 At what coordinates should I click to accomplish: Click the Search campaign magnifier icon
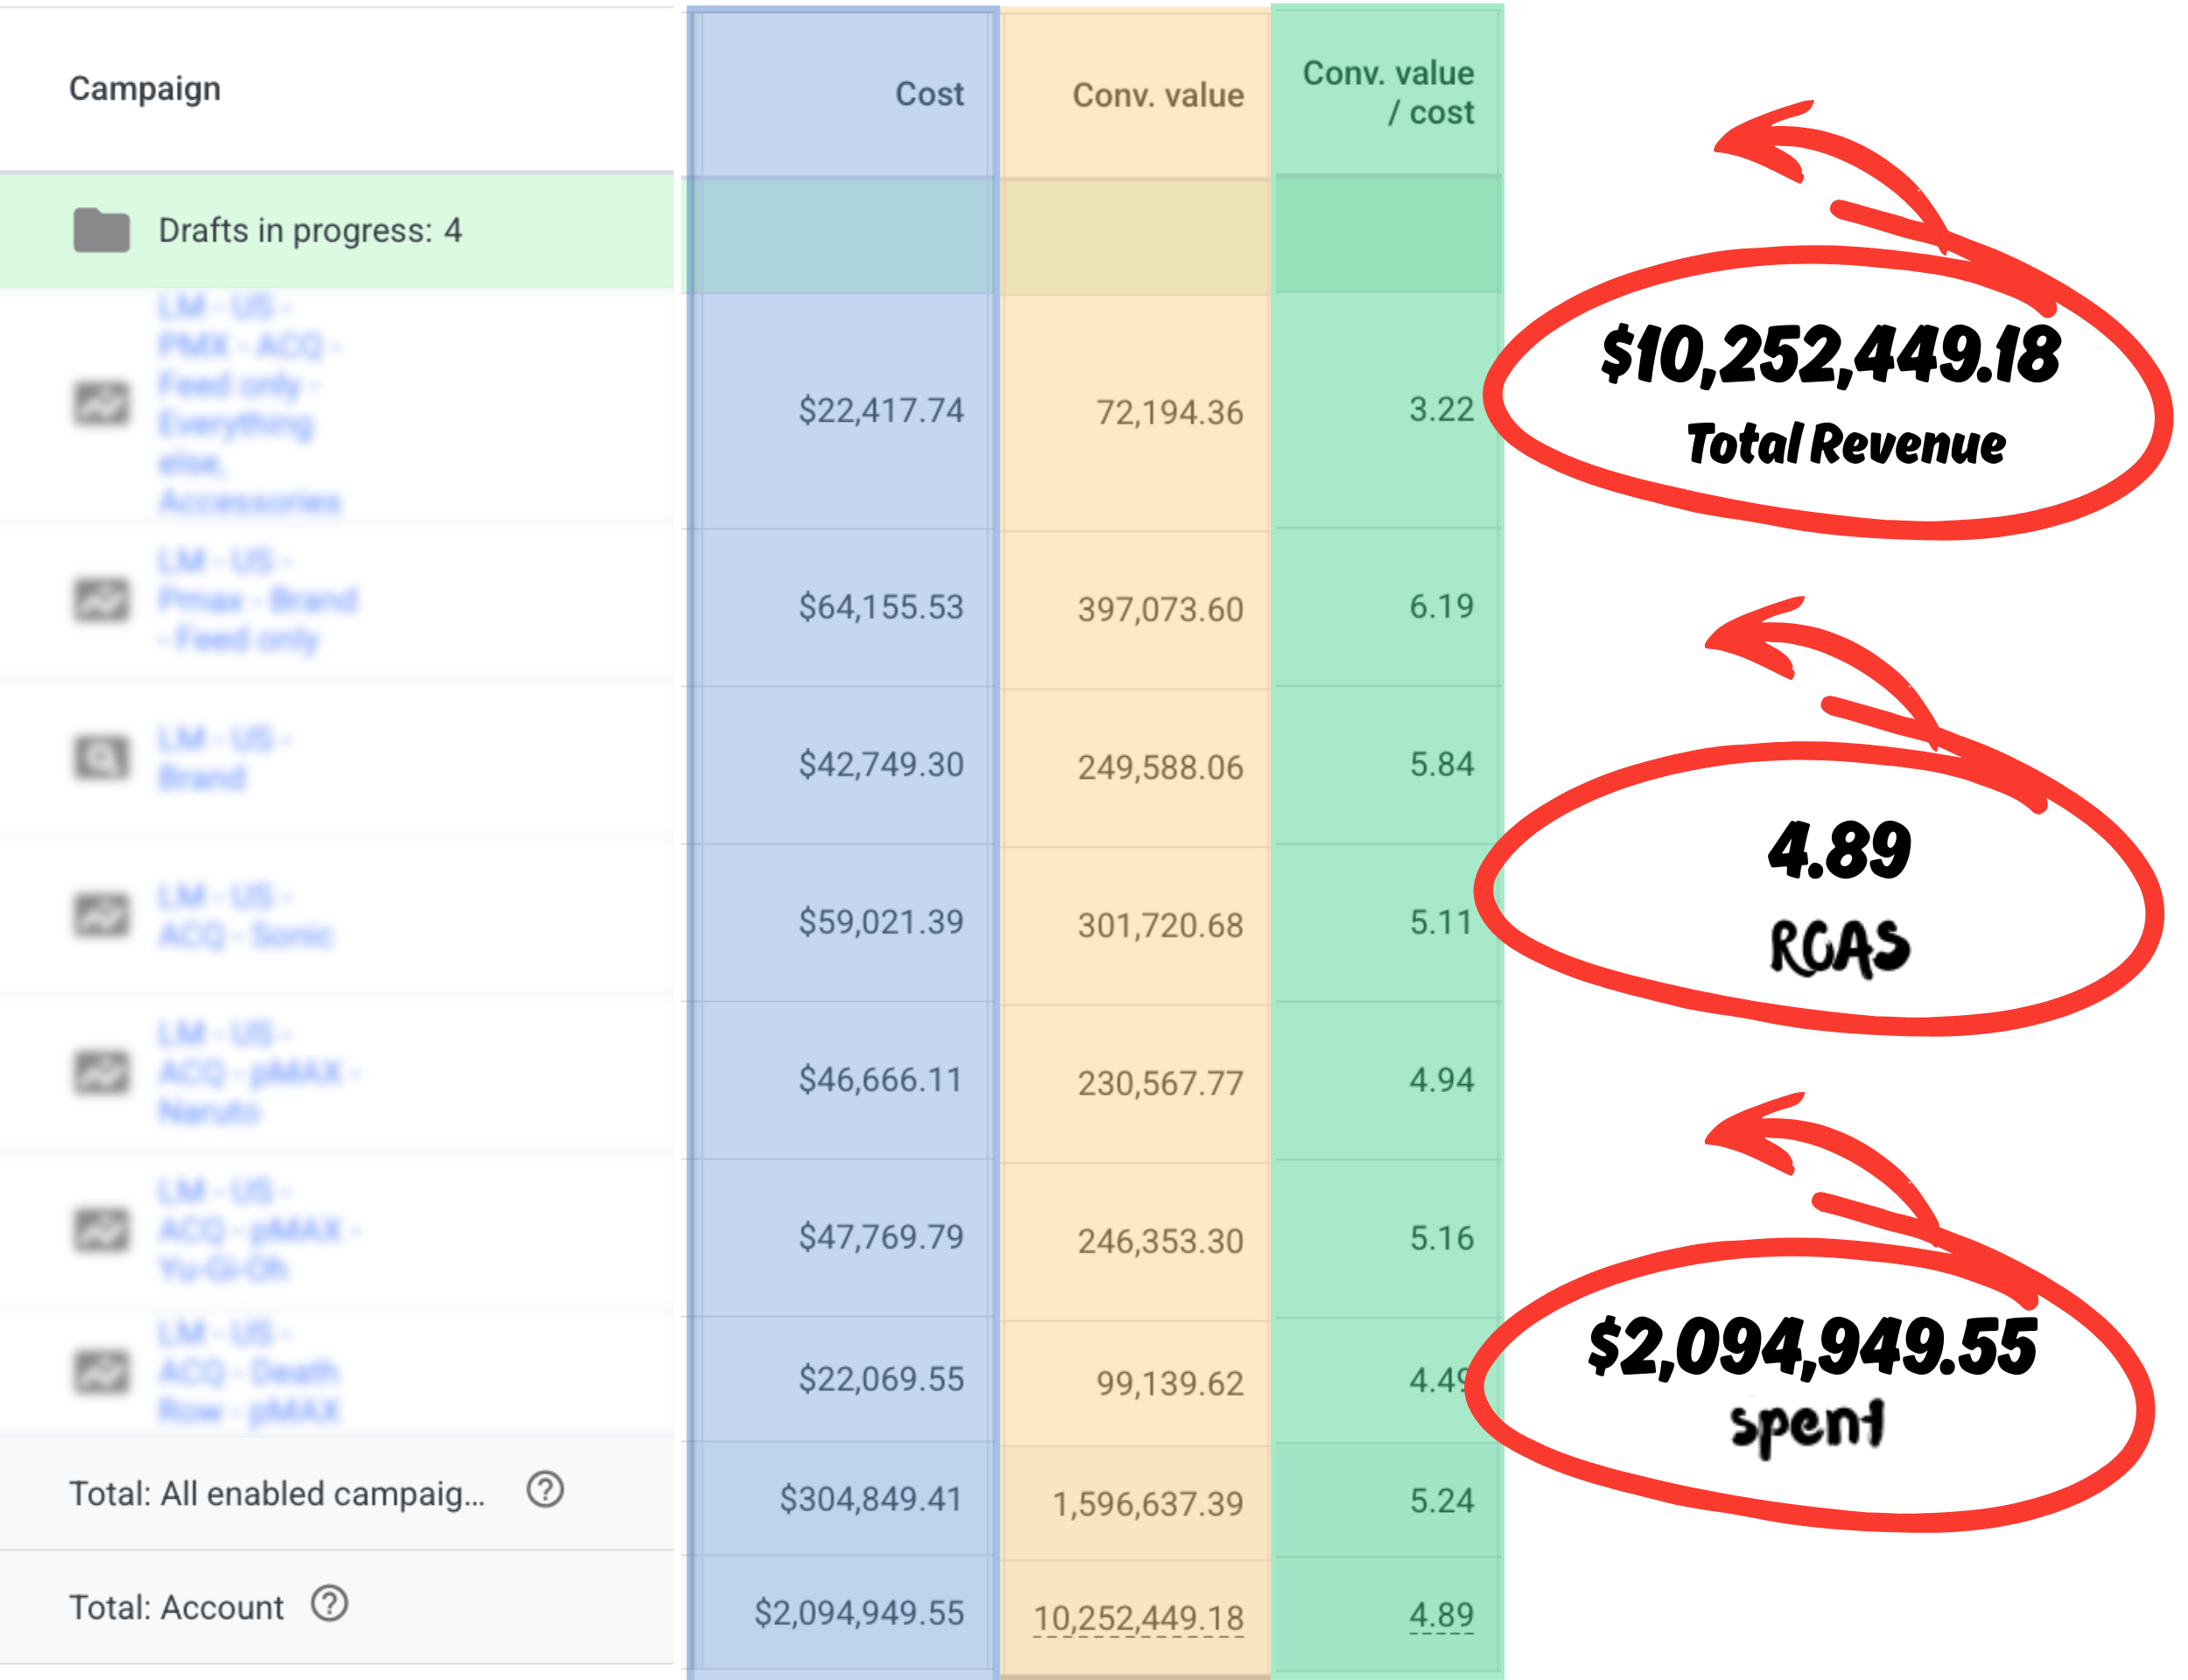tap(101, 757)
